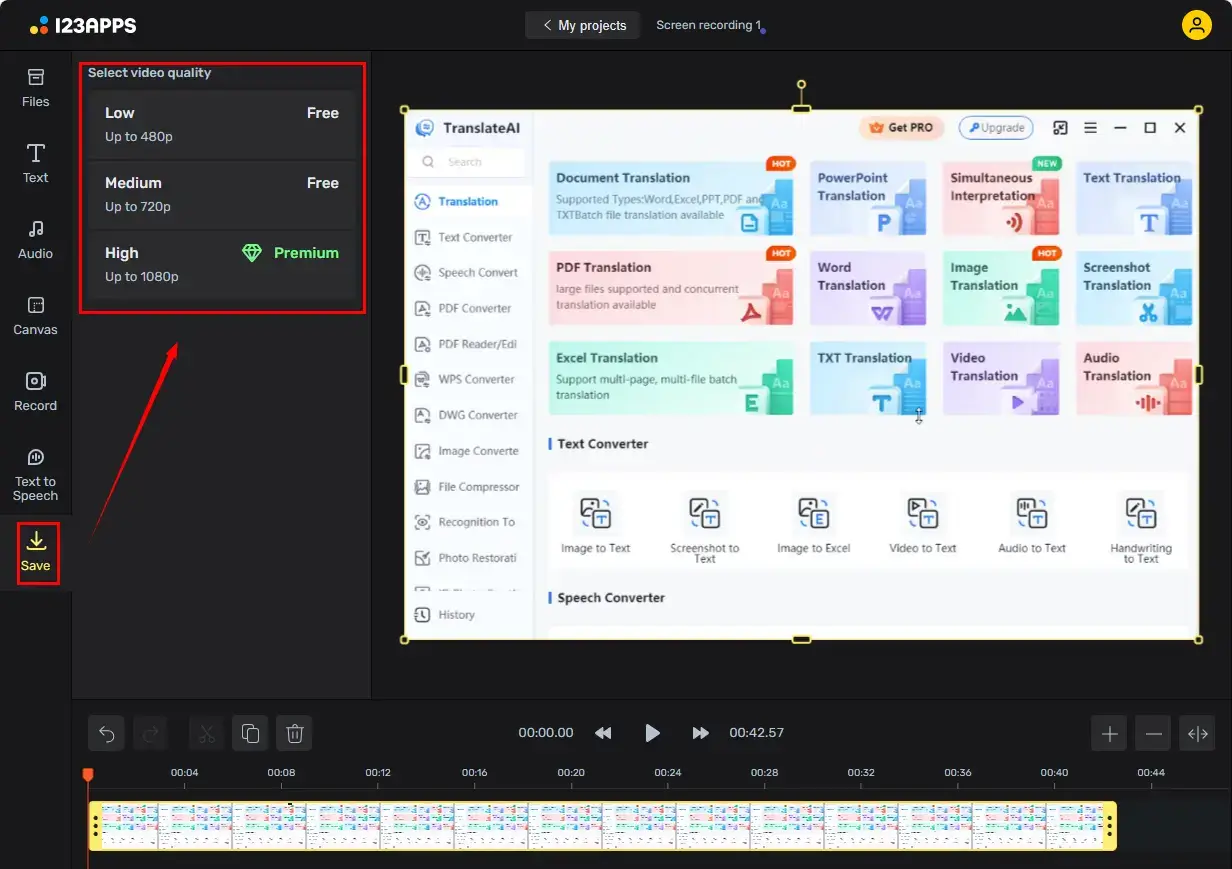The image size is (1232, 869).
Task: Click the Save icon in sidebar
Action: coord(36,542)
